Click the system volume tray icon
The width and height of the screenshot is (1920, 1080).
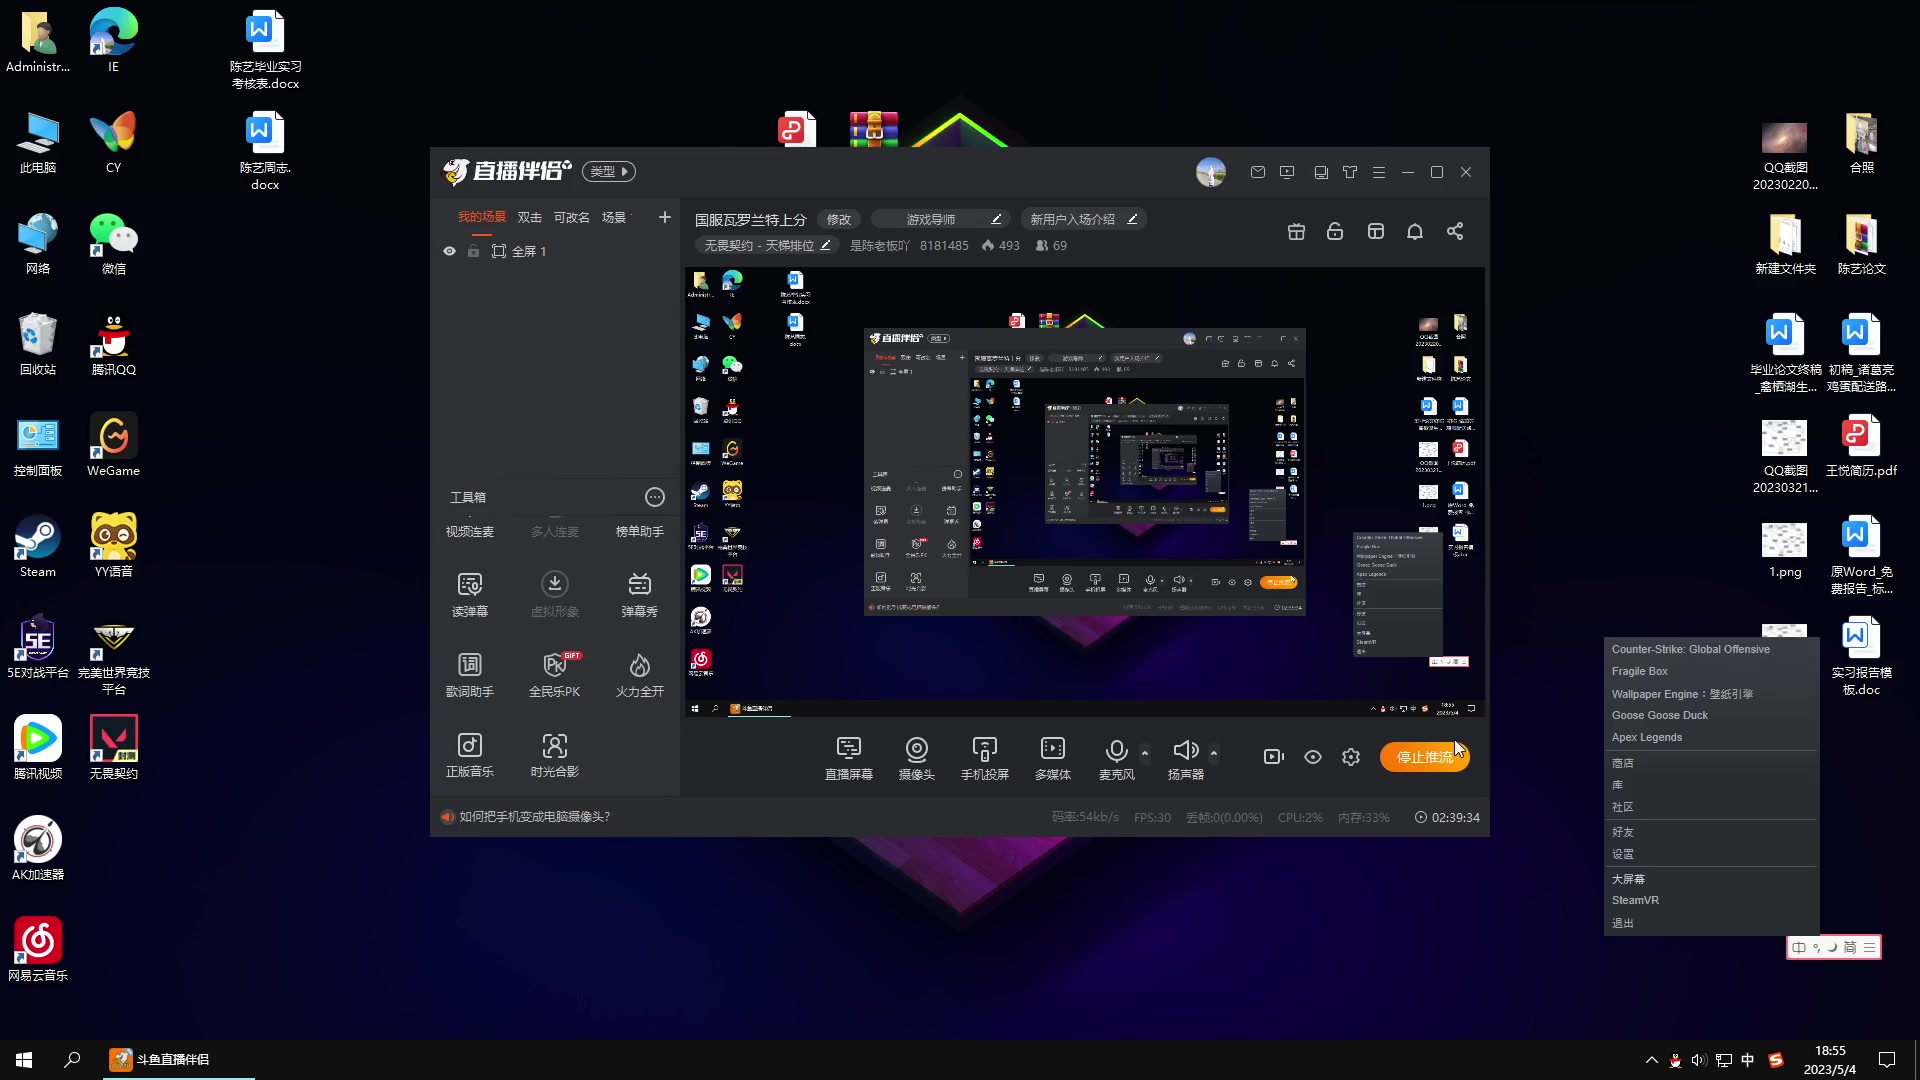click(1698, 1060)
